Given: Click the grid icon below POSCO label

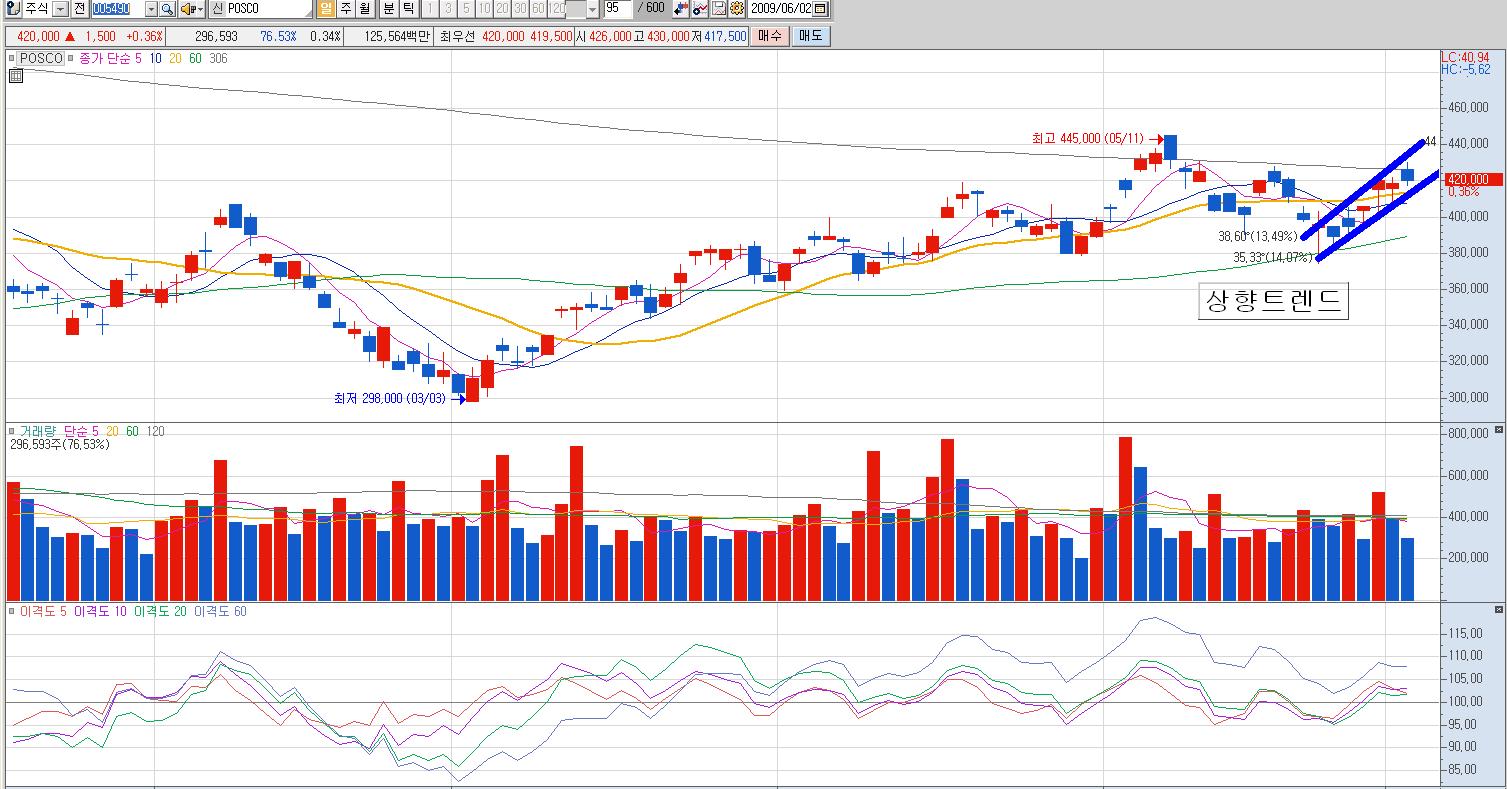Looking at the screenshot, I should pos(15,76).
